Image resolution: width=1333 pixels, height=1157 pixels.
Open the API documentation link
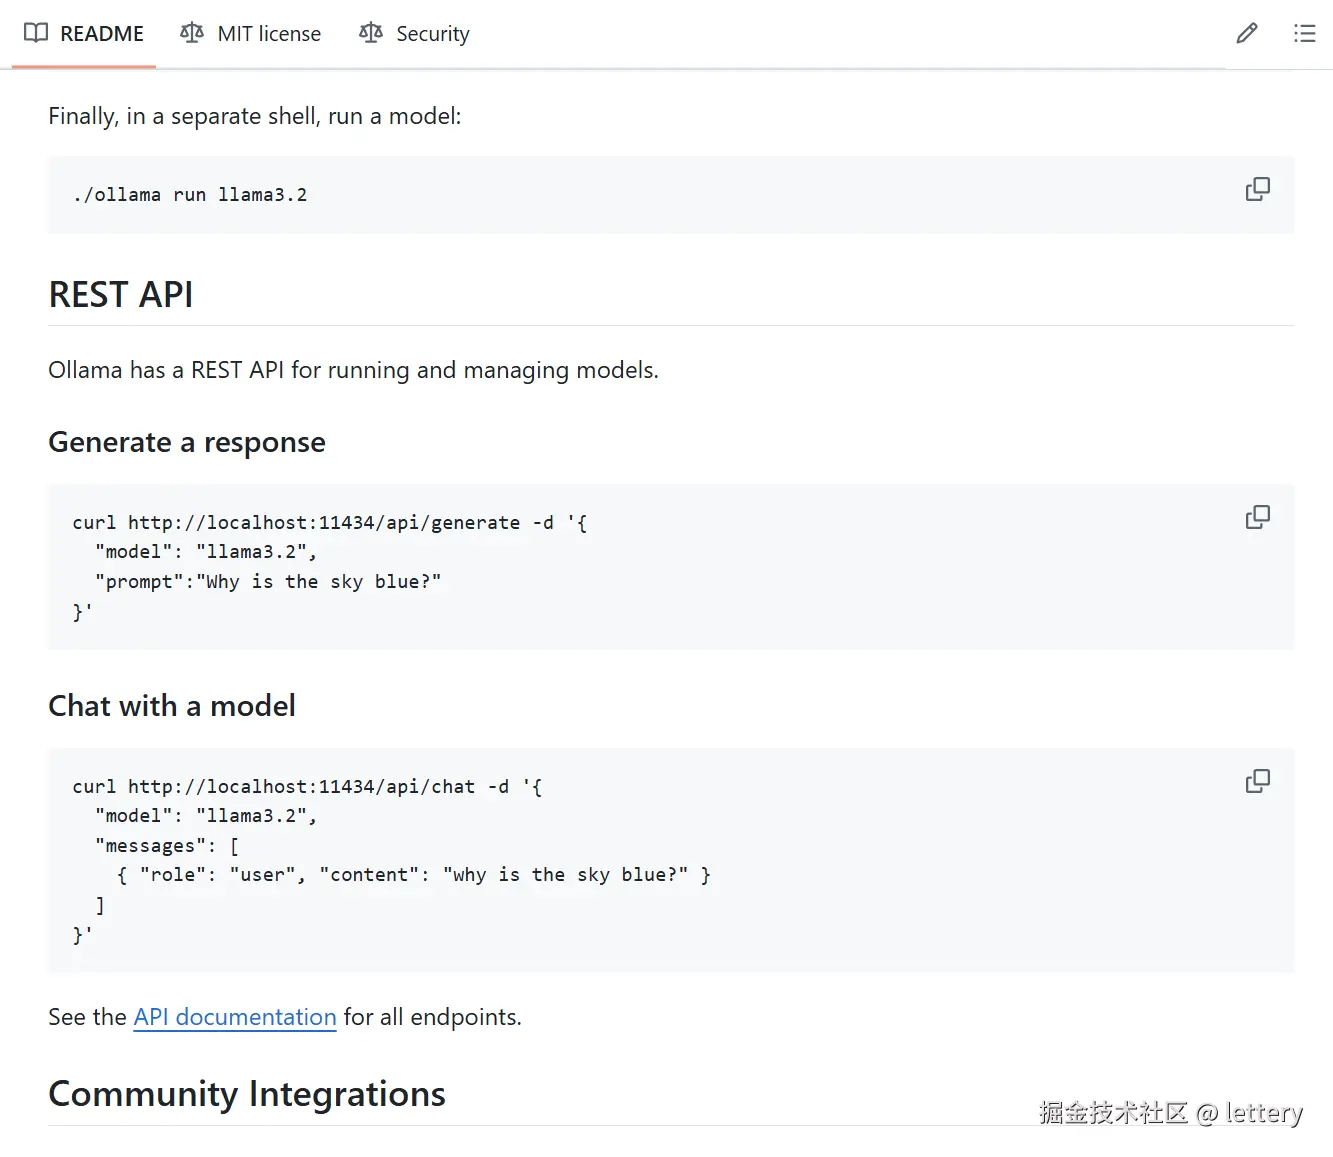pyautogui.click(x=235, y=1017)
